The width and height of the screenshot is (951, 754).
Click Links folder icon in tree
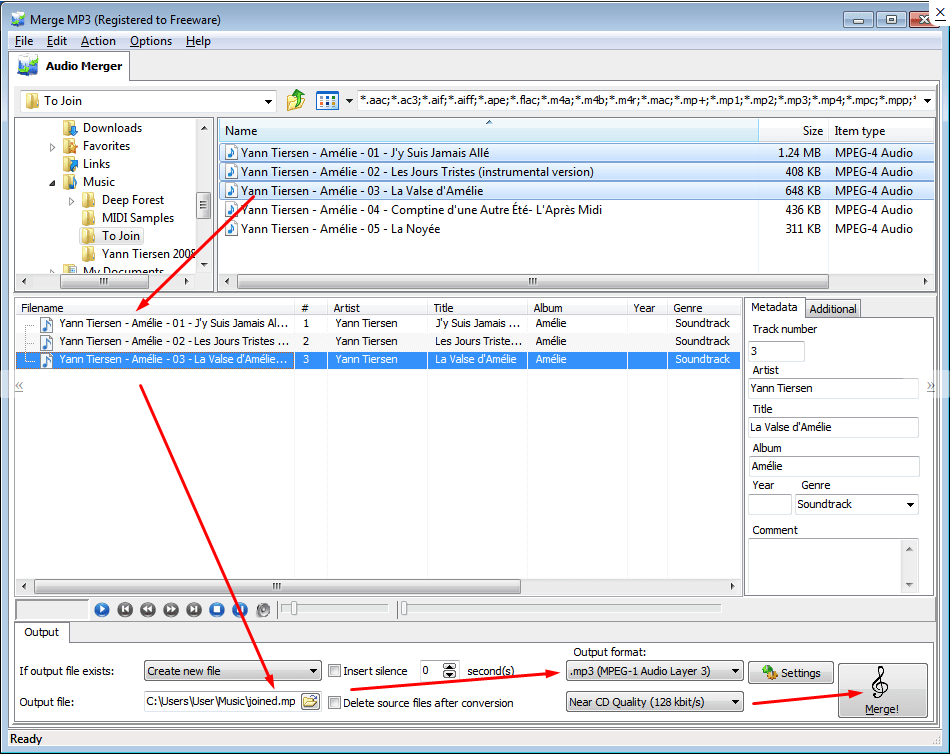coord(70,164)
